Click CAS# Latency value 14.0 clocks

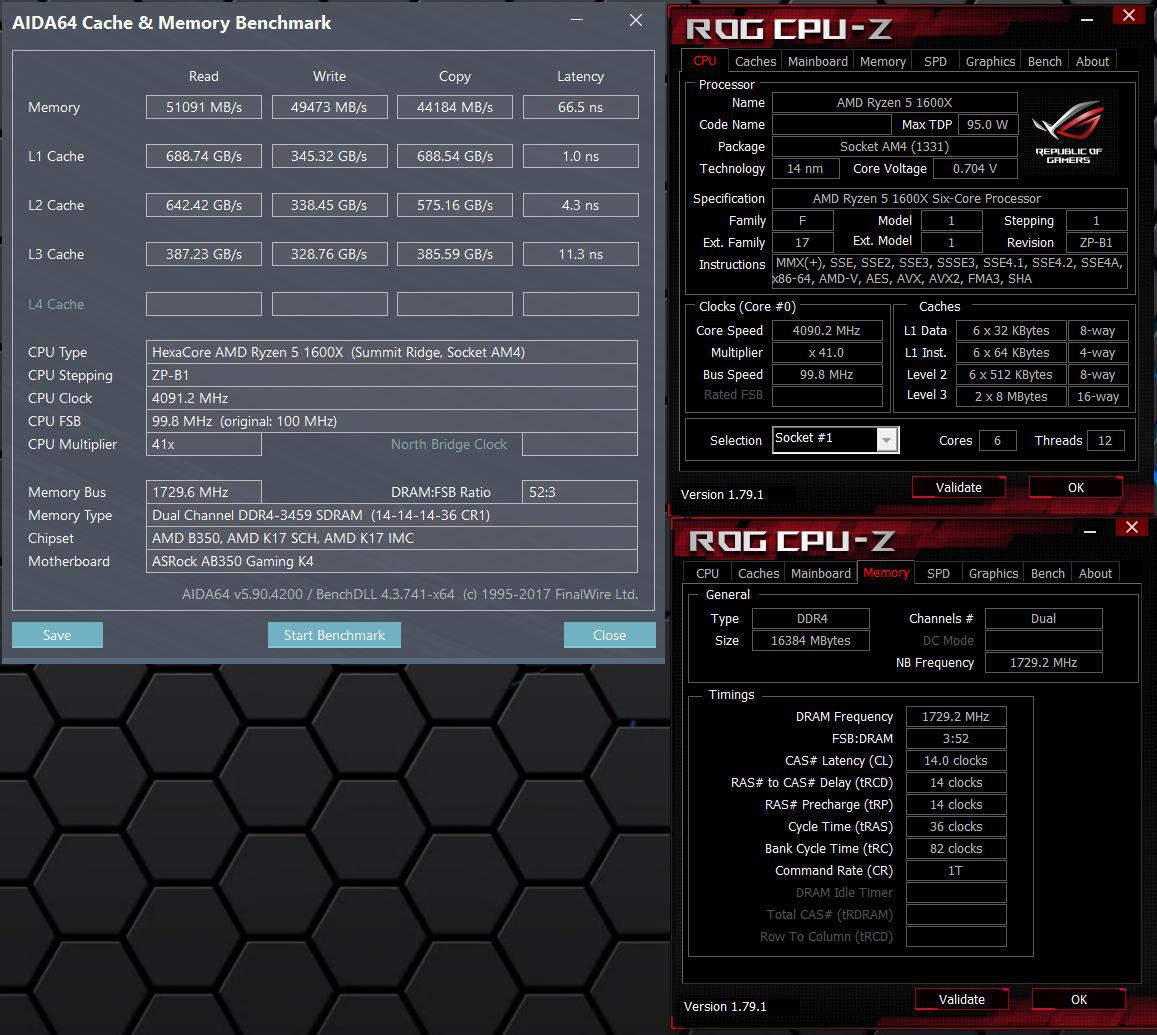956,761
